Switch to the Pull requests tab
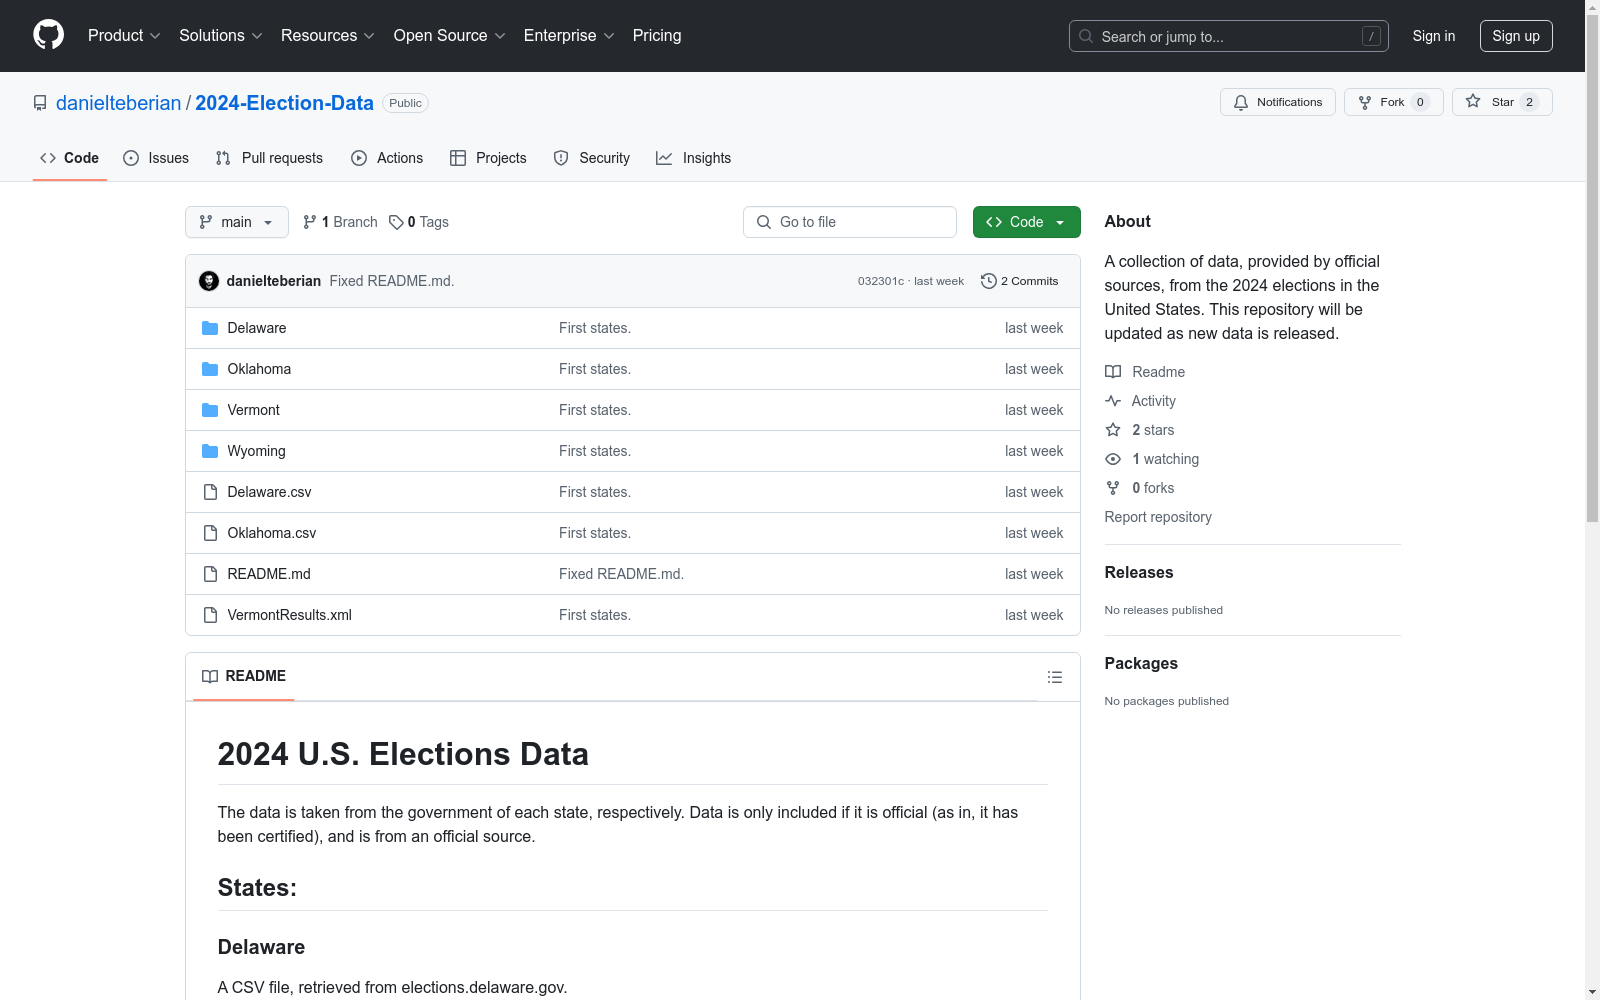Viewport: 1600px width, 1000px height. click(269, 158)
